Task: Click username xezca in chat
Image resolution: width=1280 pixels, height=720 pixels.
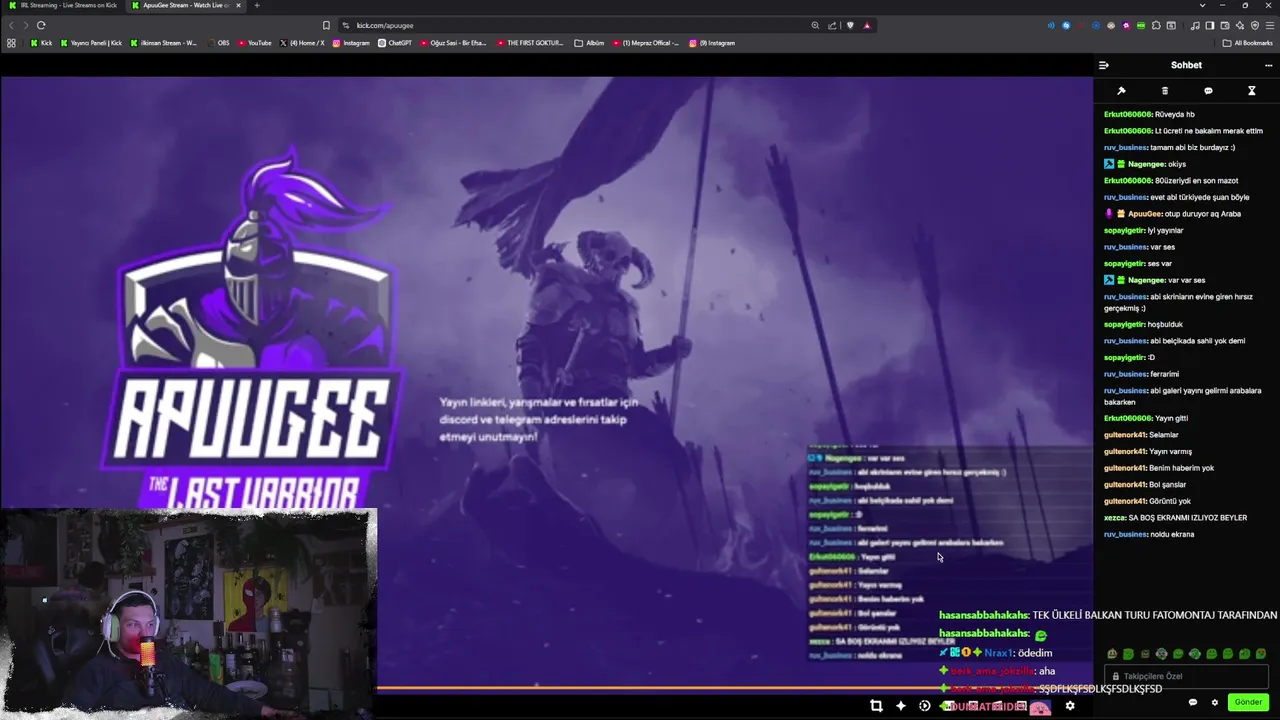Action: 1114,518
